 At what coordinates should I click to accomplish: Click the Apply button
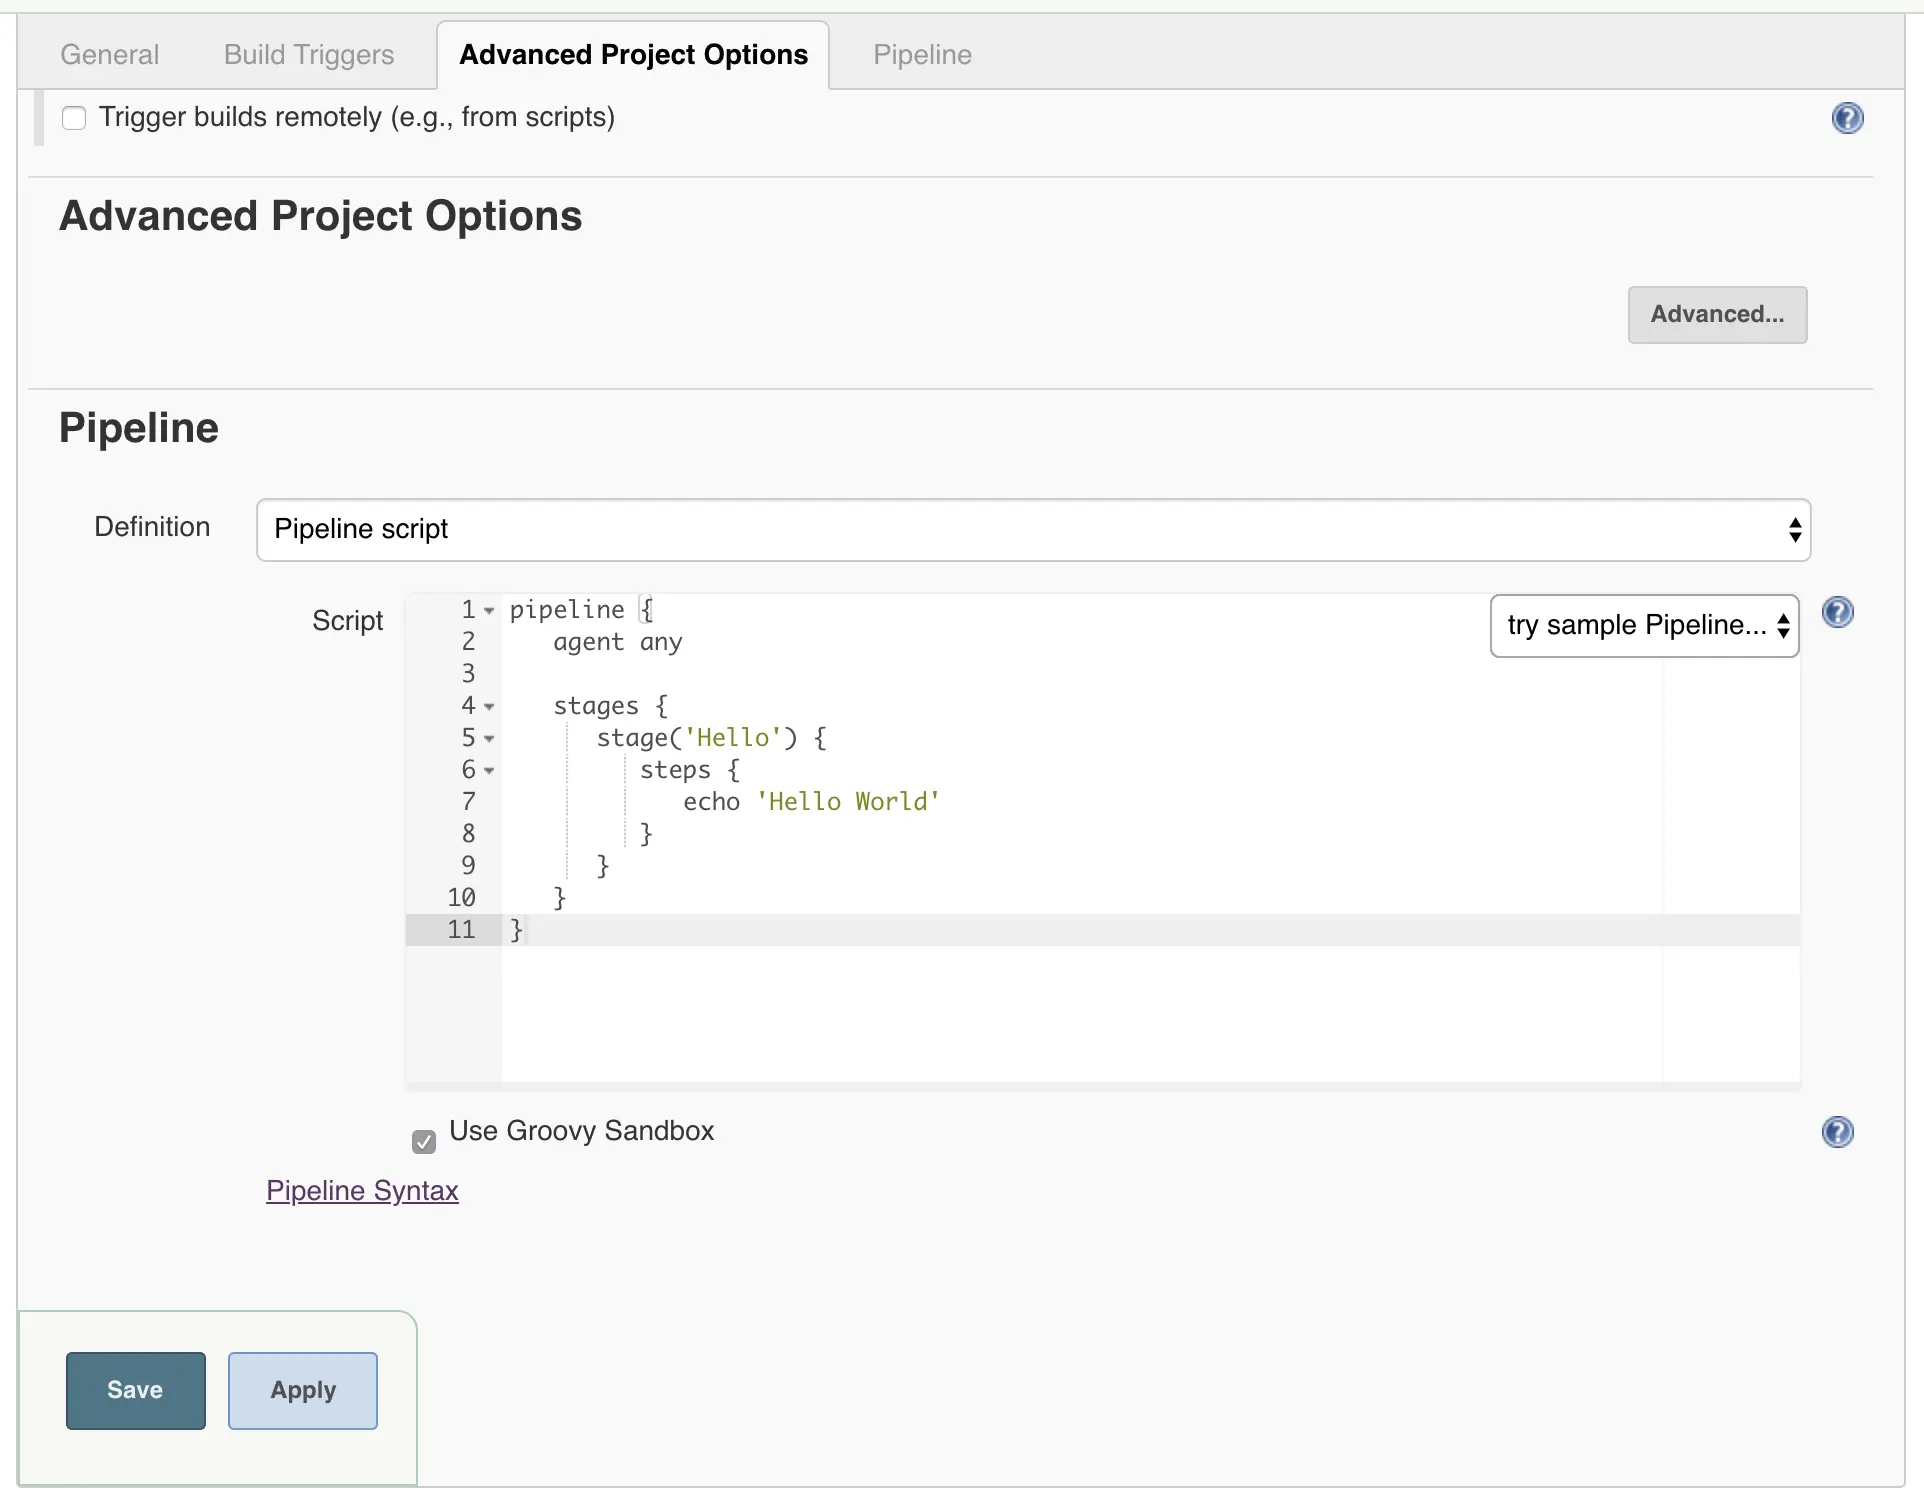tap(301, 1389)
